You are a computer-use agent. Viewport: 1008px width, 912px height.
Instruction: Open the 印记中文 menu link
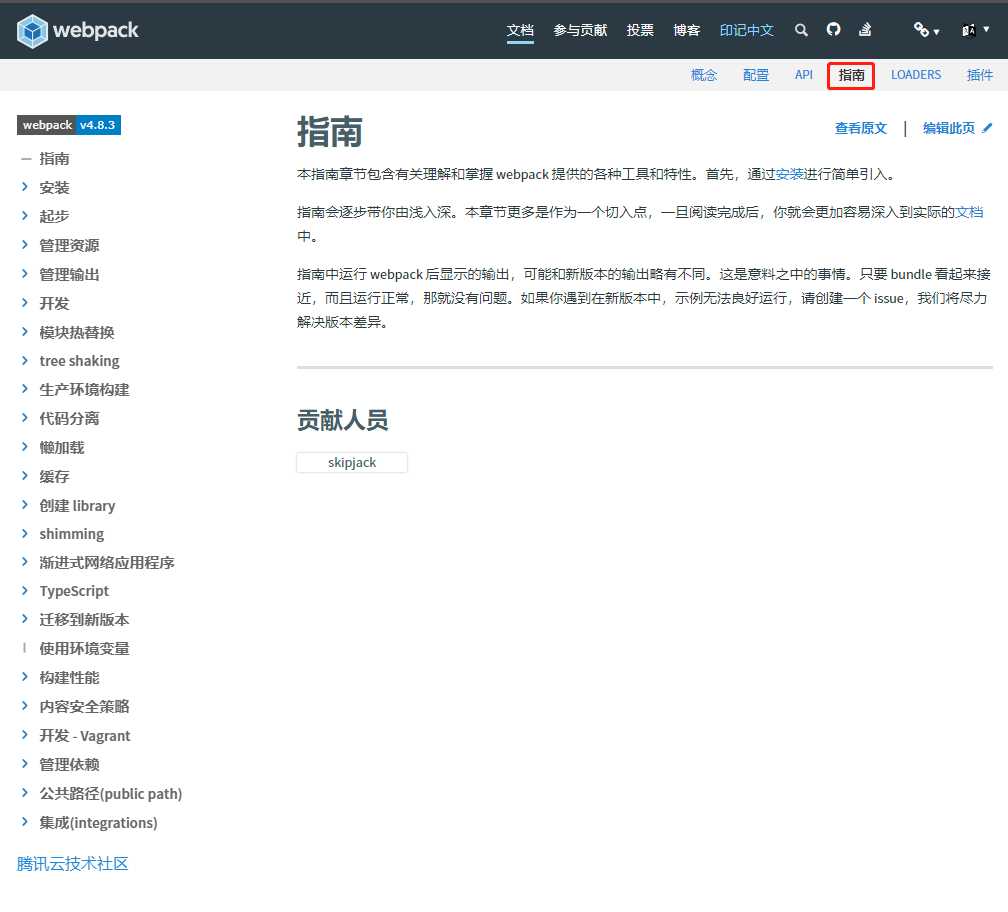746,30
